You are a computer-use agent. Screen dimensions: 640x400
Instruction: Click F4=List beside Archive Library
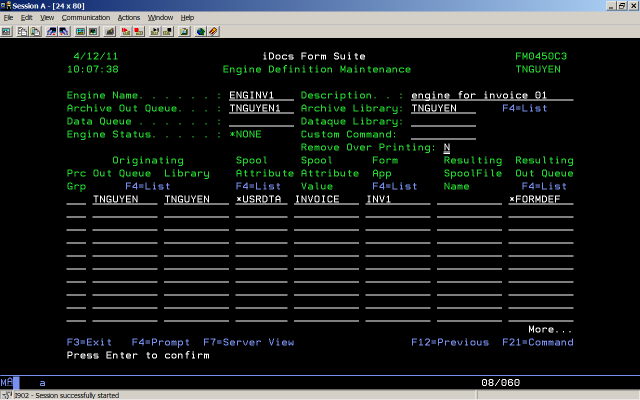point(526,108)
